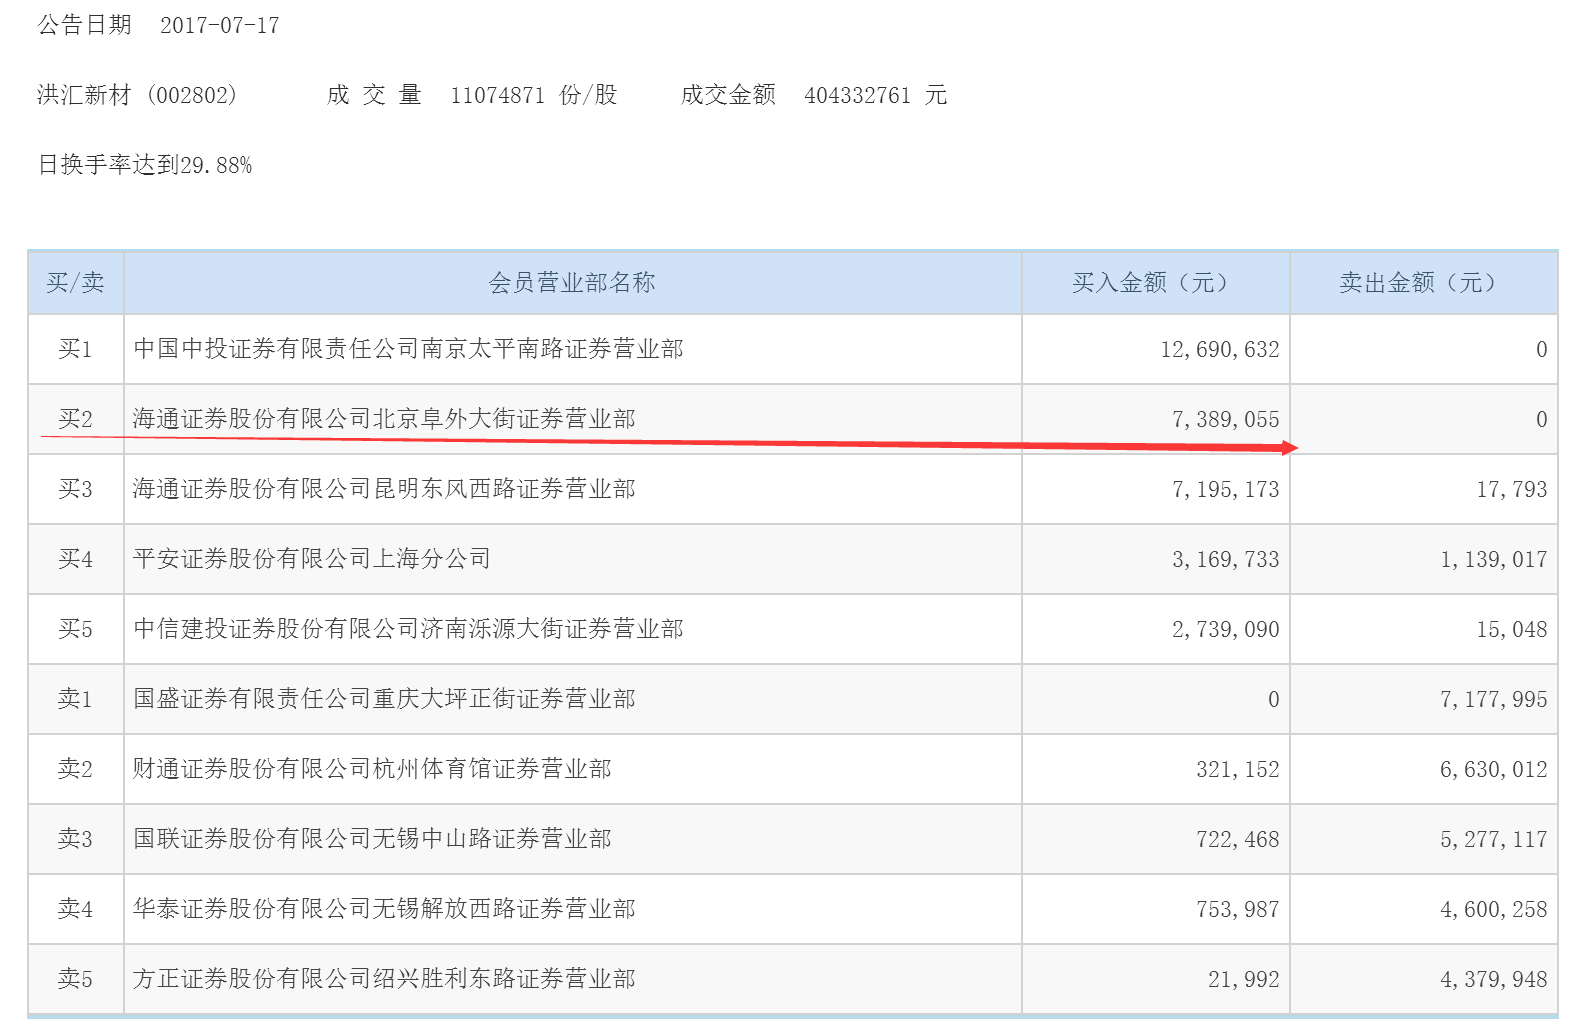Image resolution: width=1582 pixels, height=1026 pixels.
Task: Click buy amount 2,739,090
Action: pyautogui.click(x=1226, y=629)
